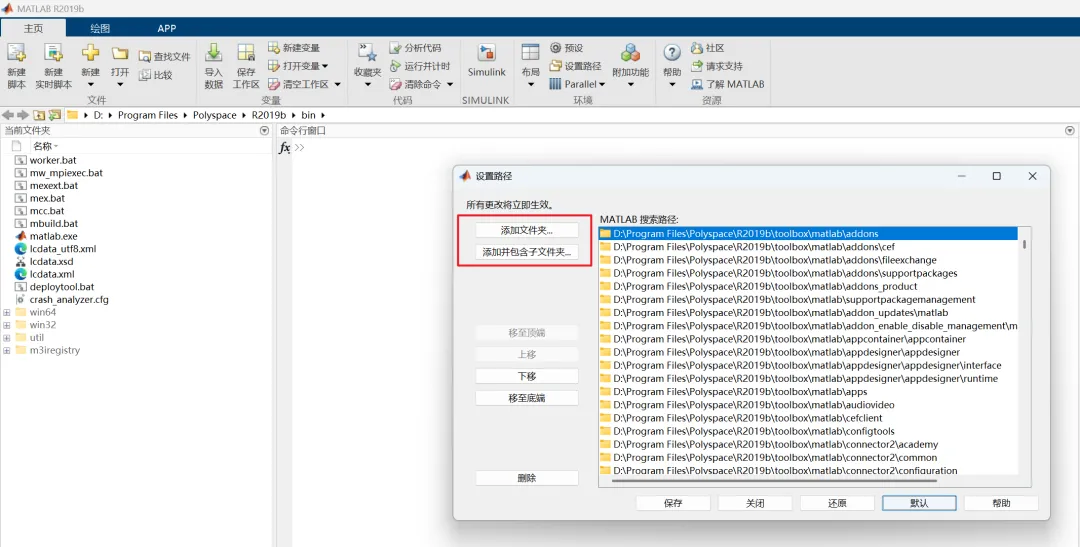Image resolution: width=1080 pixels, height=547 pixels.
Task: Click 下移 button in dialog
Action: (x=527, y=376)
